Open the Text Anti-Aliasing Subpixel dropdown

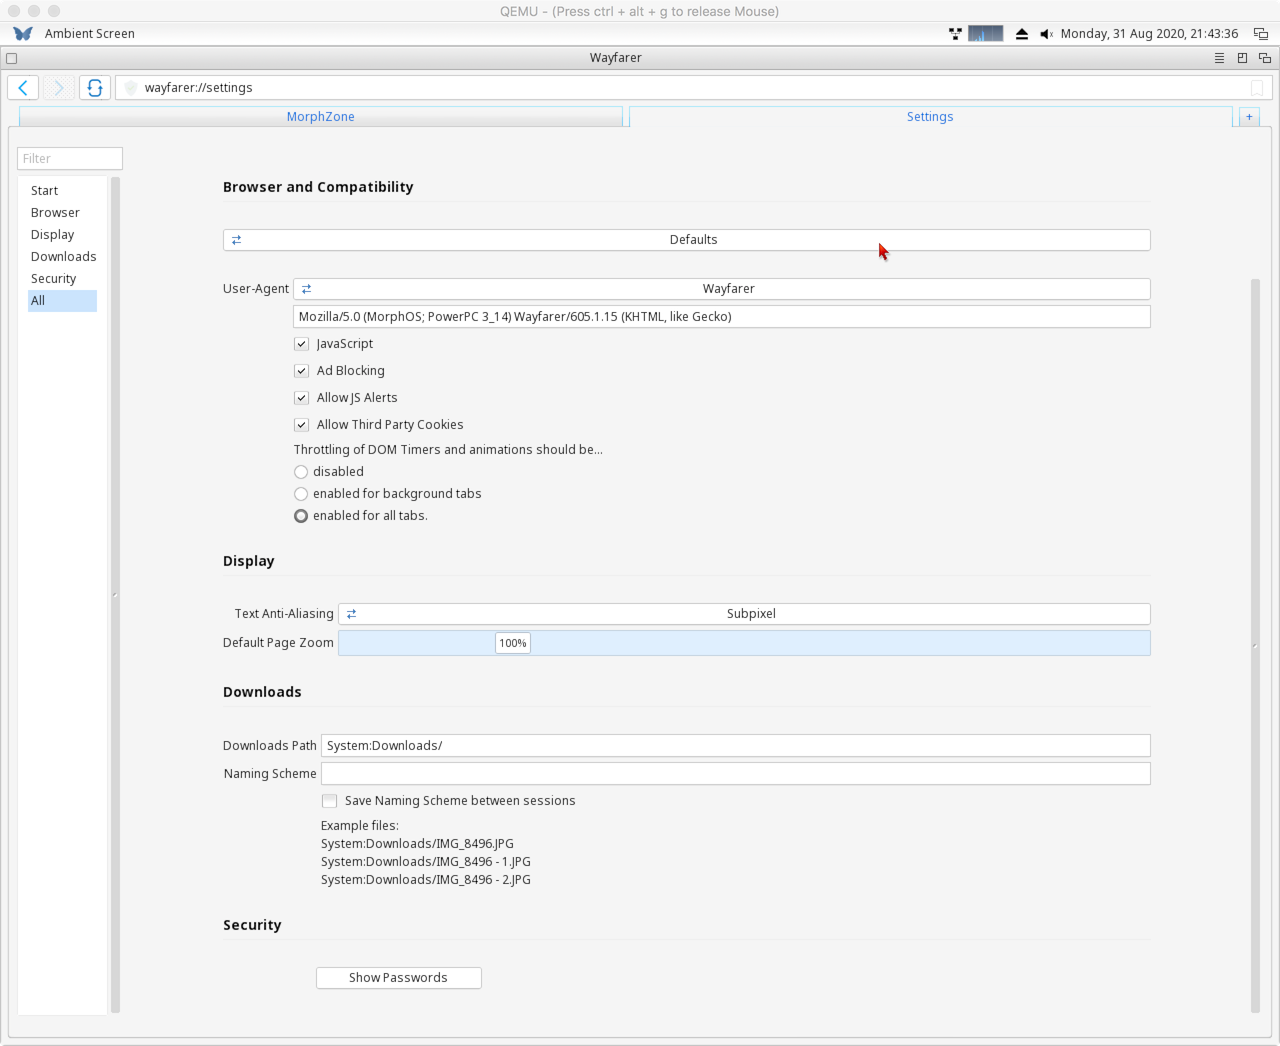[x=744, y=614]
